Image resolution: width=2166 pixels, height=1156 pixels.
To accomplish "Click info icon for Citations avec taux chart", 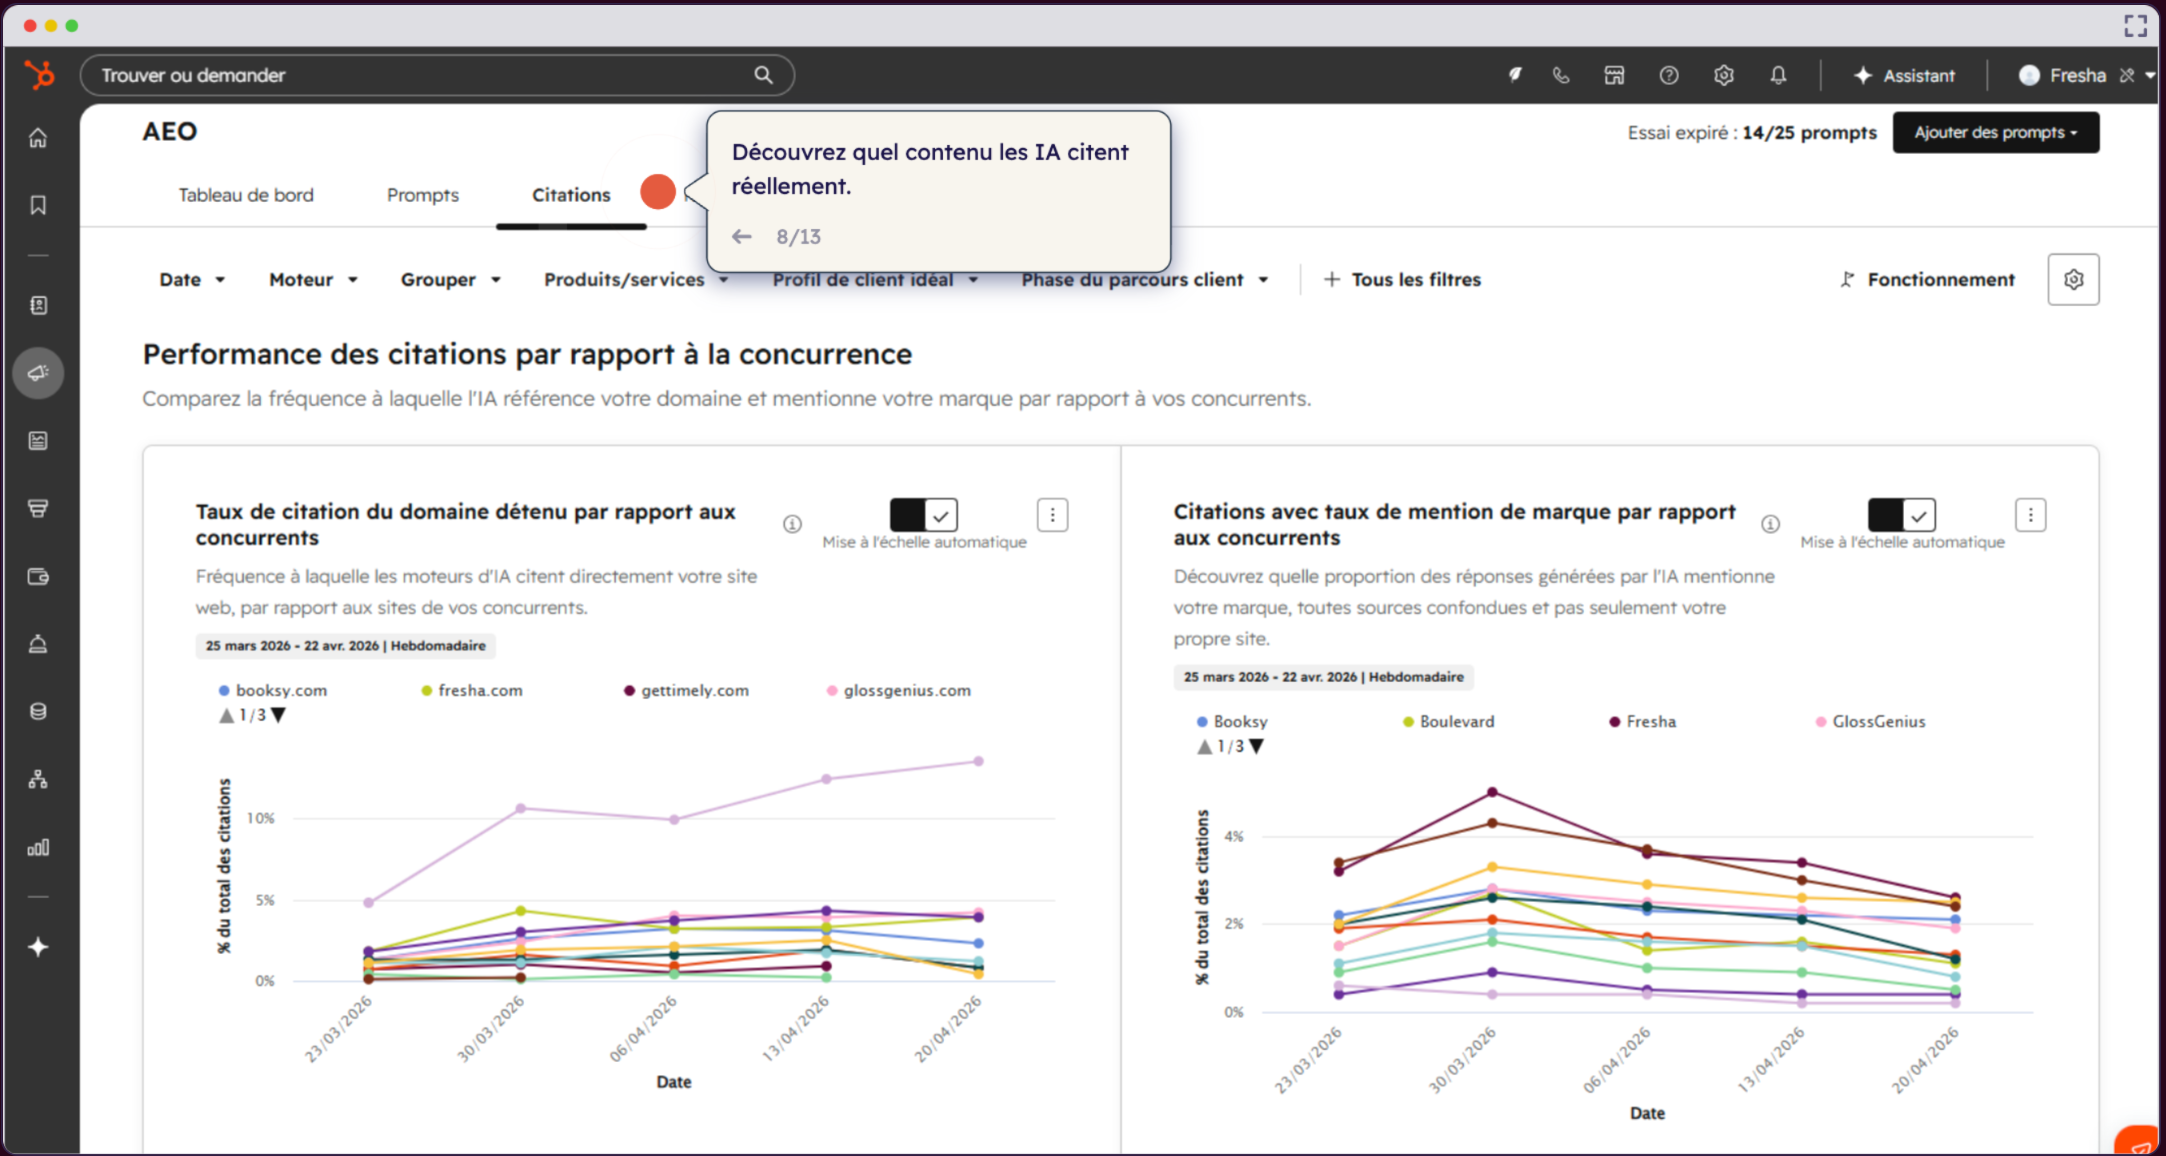I will point(1770,524).
